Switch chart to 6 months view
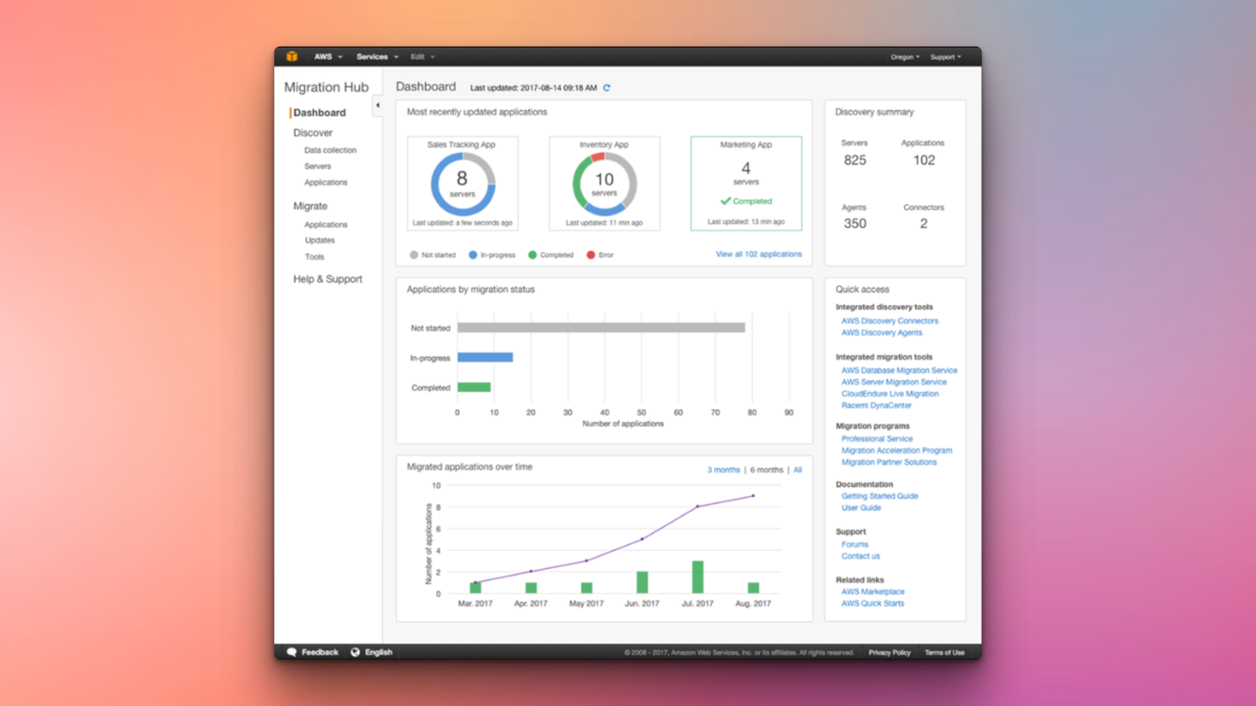Screen dimensions: 1256x706 coord(765,469)
